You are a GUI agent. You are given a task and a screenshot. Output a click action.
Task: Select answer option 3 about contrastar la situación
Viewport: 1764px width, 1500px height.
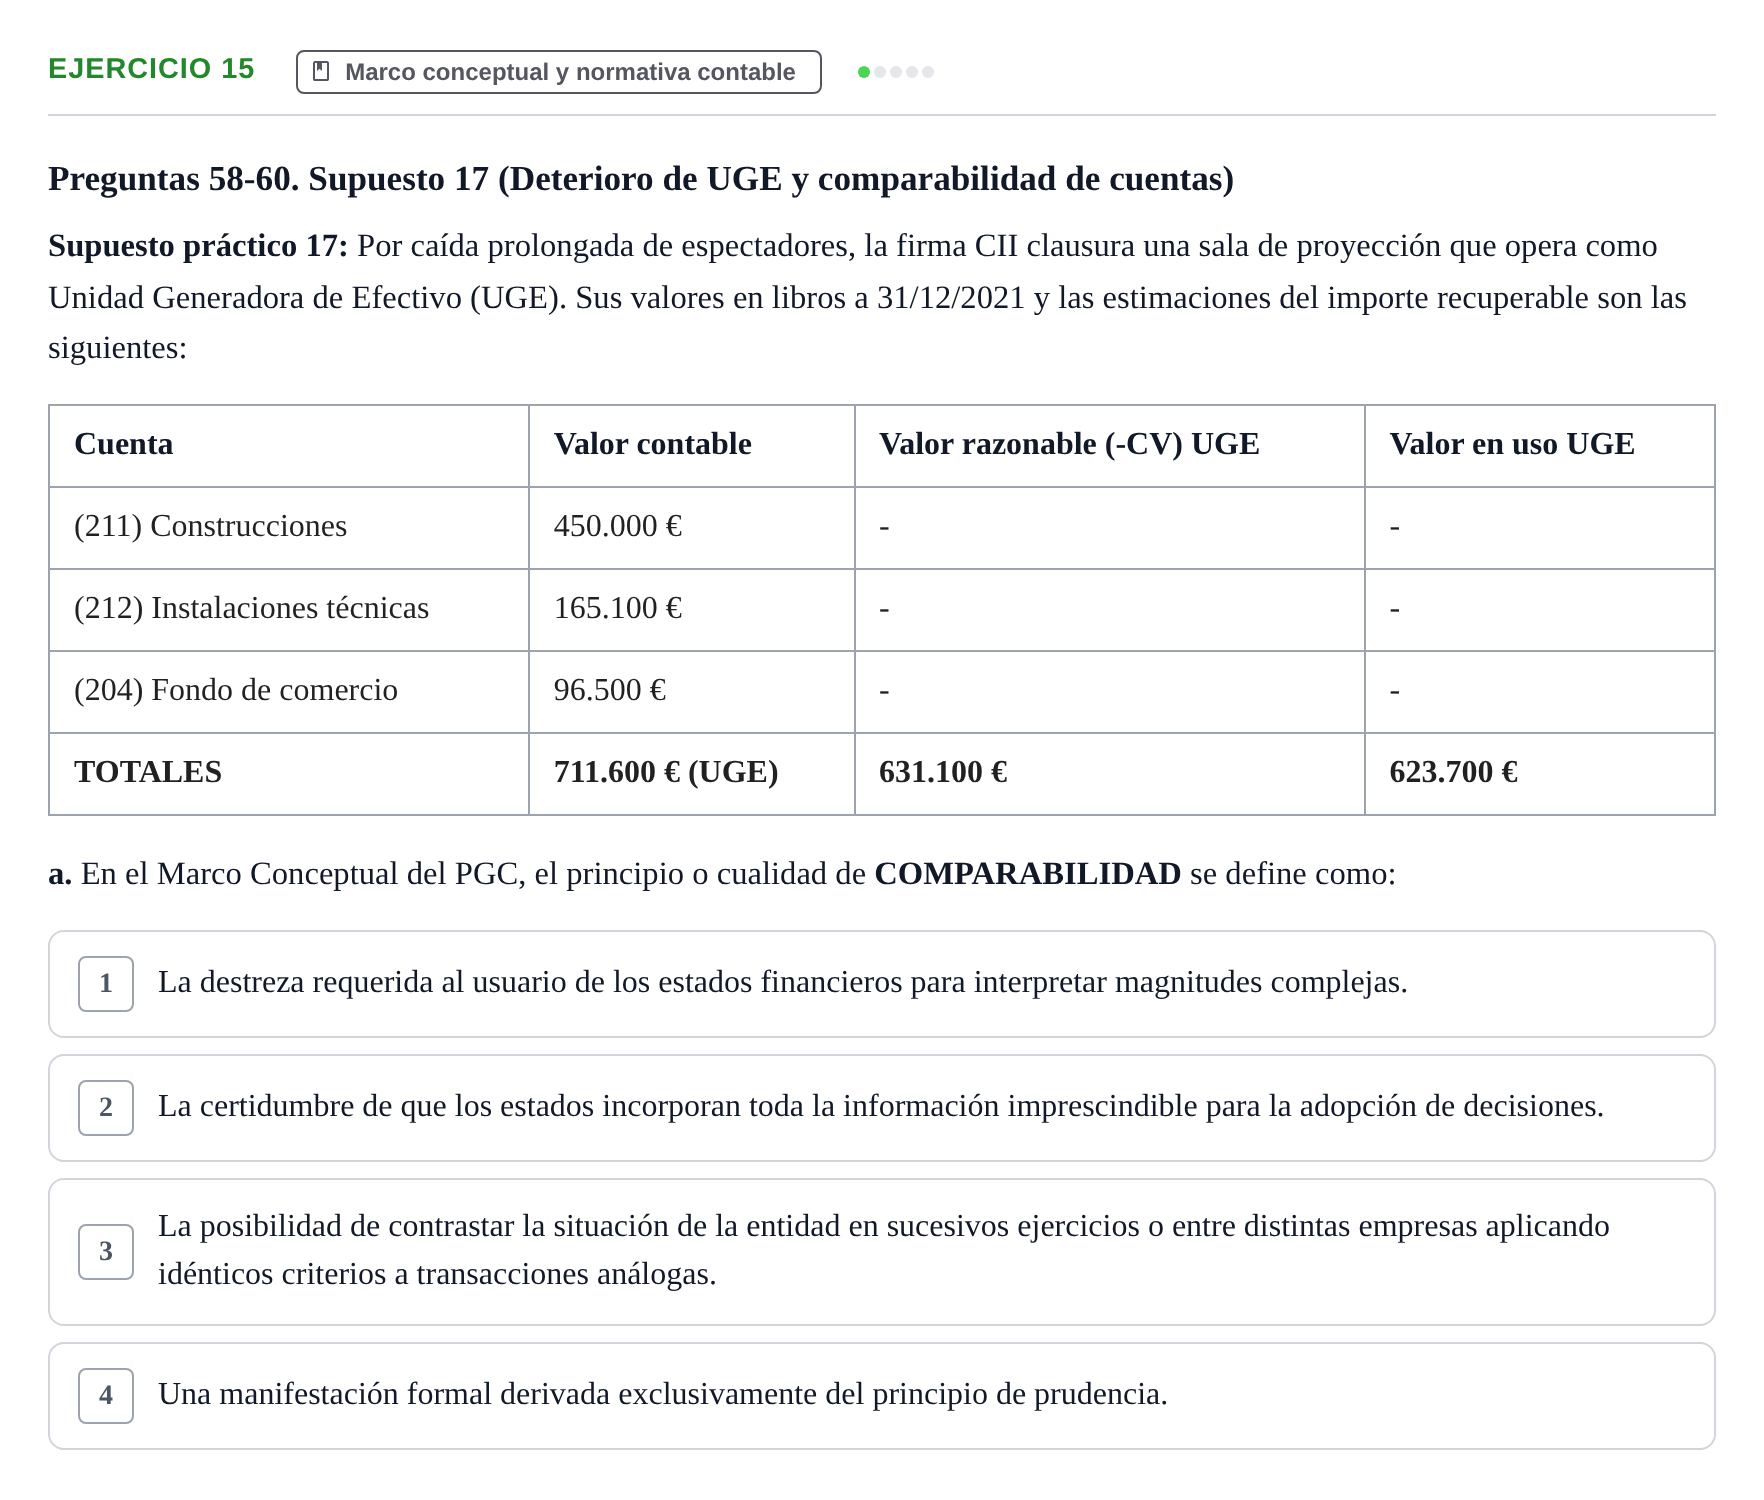[882, 1252]
